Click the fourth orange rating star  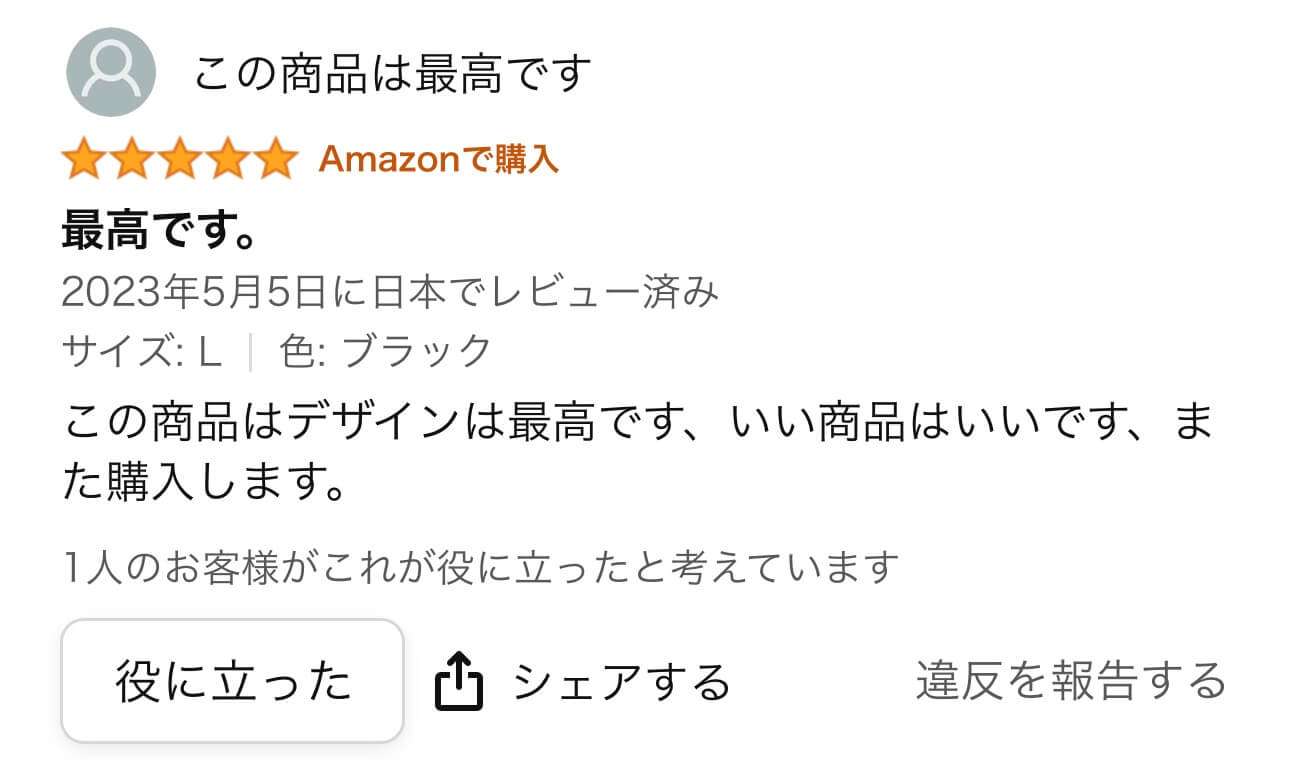click(227, 160)
